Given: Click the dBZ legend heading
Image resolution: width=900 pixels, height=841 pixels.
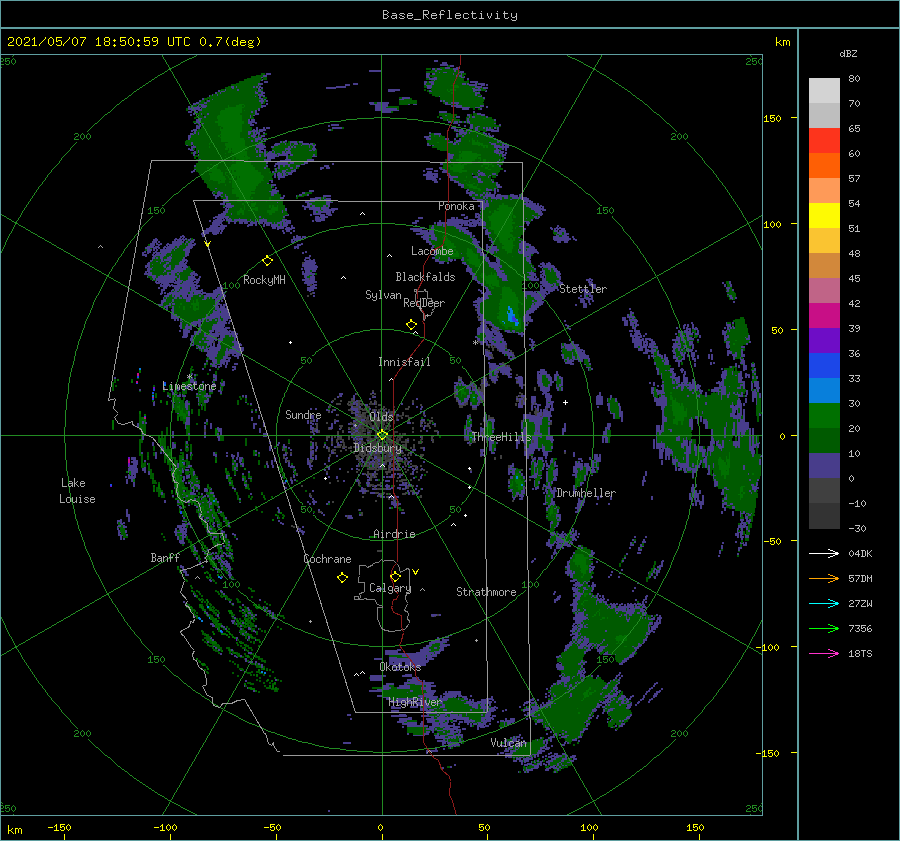Looking at the screenshot, I should click(848, 53).
